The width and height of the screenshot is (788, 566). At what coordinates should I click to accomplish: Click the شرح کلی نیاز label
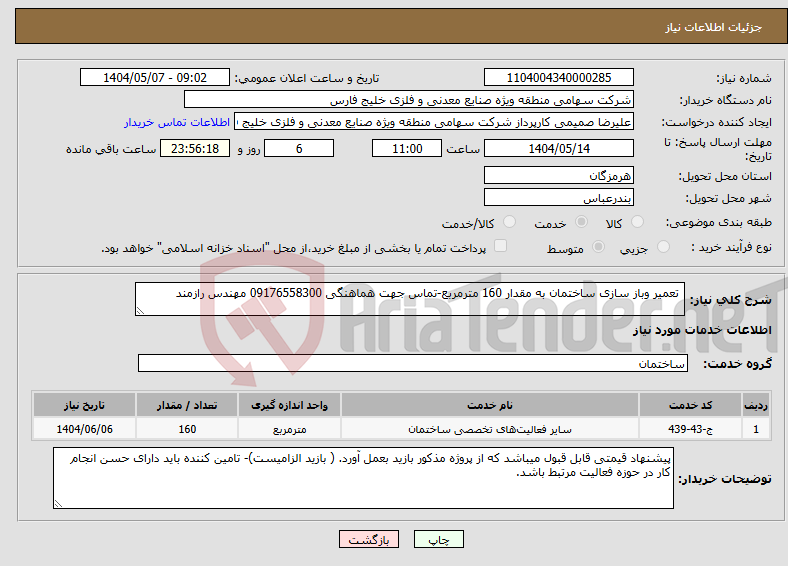731,300
